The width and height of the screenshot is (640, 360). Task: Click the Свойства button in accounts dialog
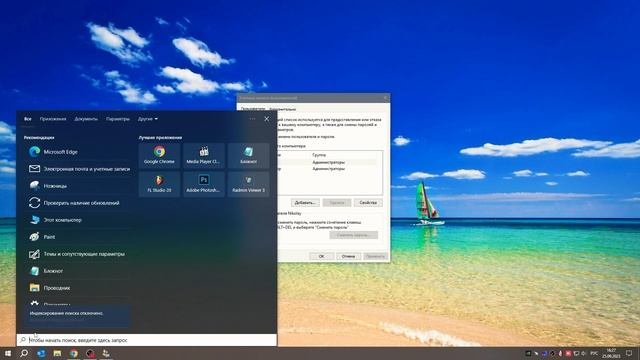(368, 202)
